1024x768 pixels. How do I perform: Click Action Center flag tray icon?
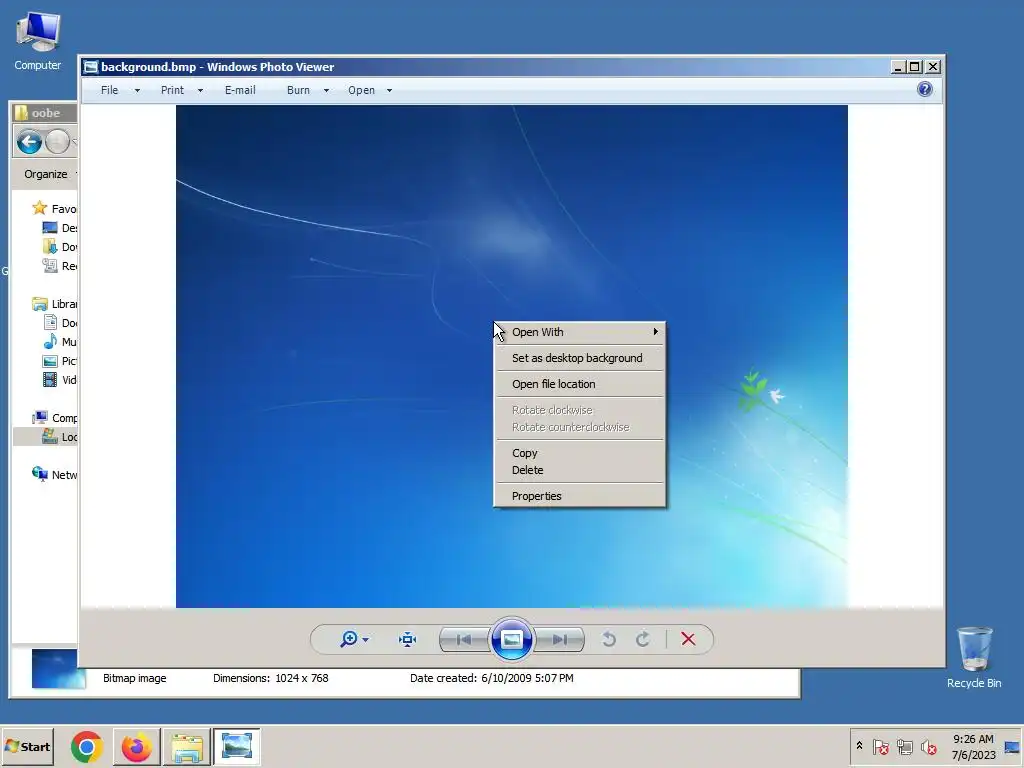pyautogui.click(x=880, y=746)
